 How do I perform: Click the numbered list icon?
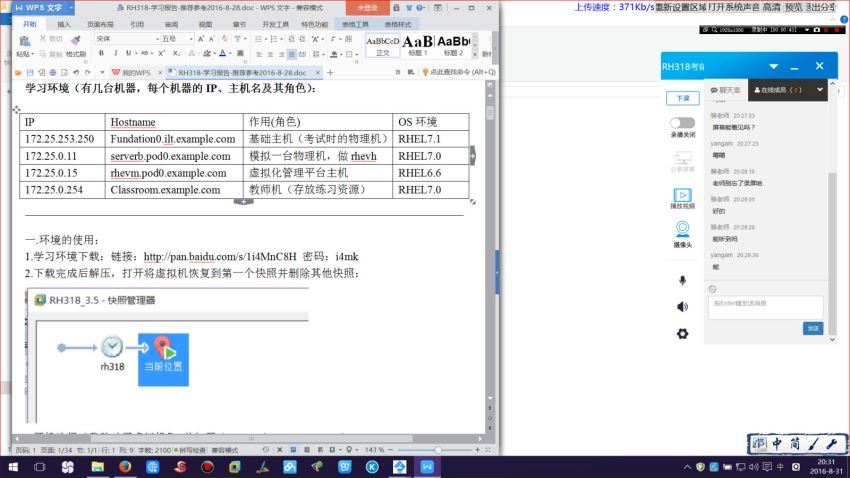pyautogui.click(x=274, y=39)
